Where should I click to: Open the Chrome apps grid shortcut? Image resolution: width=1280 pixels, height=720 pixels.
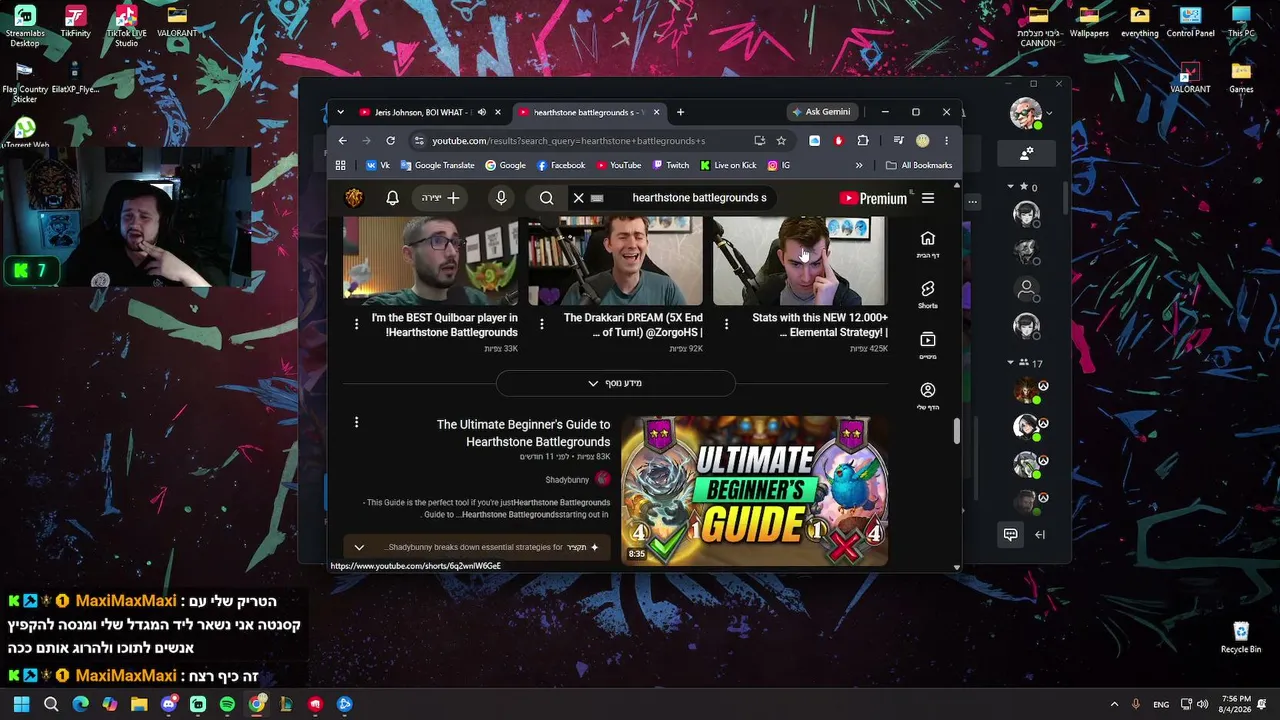[x=340, y=165]
